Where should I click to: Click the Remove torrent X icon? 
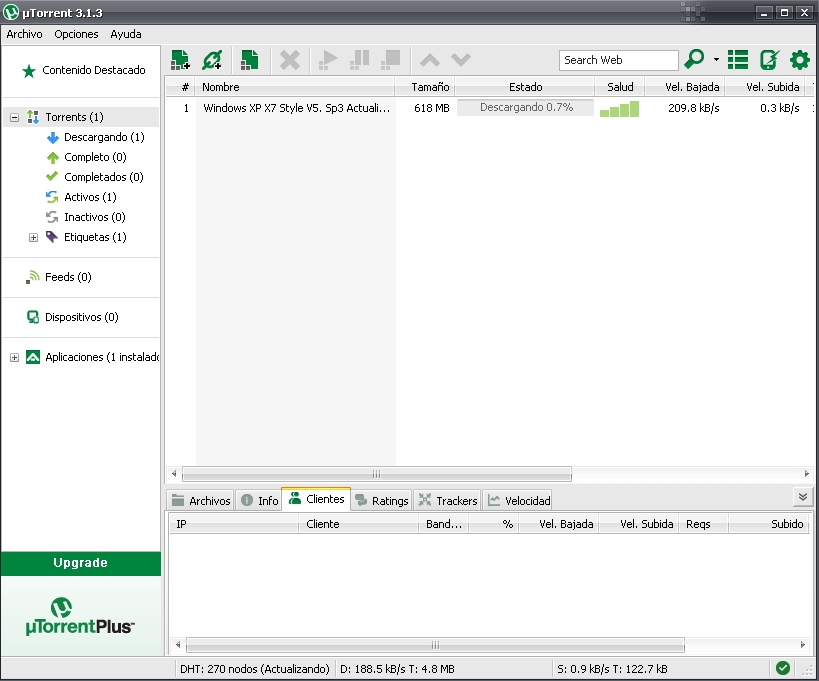[x=289, y=60]
